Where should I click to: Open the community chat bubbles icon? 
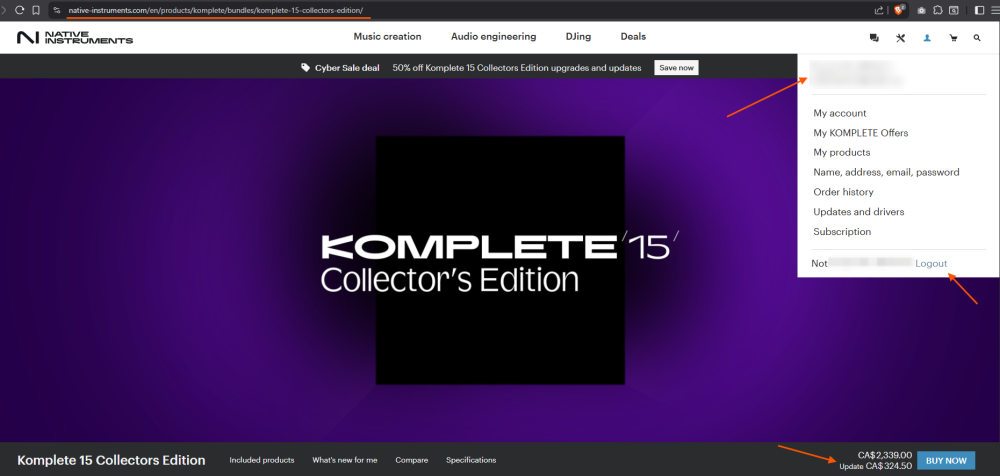874,38
